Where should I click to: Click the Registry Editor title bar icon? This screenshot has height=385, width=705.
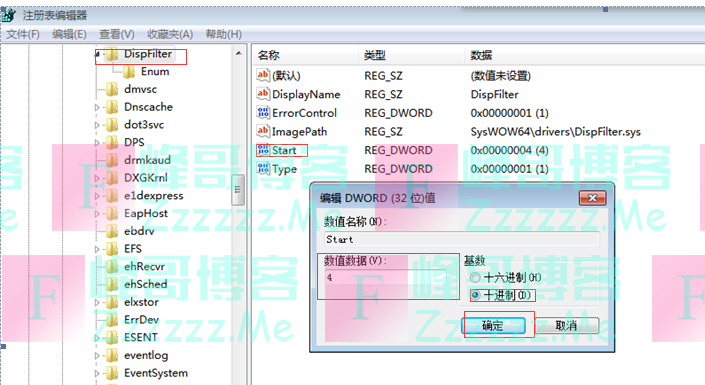point(9,16)
